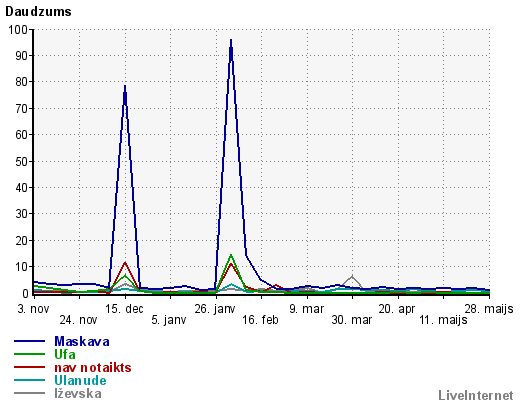Viewport: 520px width, 405px height.
Task: Click the '30. mar' date label
Action: tap(352, 320)
